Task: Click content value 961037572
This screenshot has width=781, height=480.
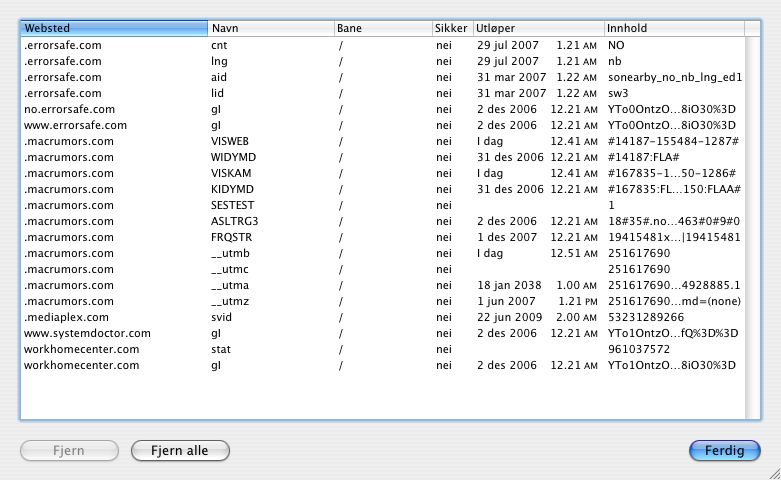Action: point(639,349)
